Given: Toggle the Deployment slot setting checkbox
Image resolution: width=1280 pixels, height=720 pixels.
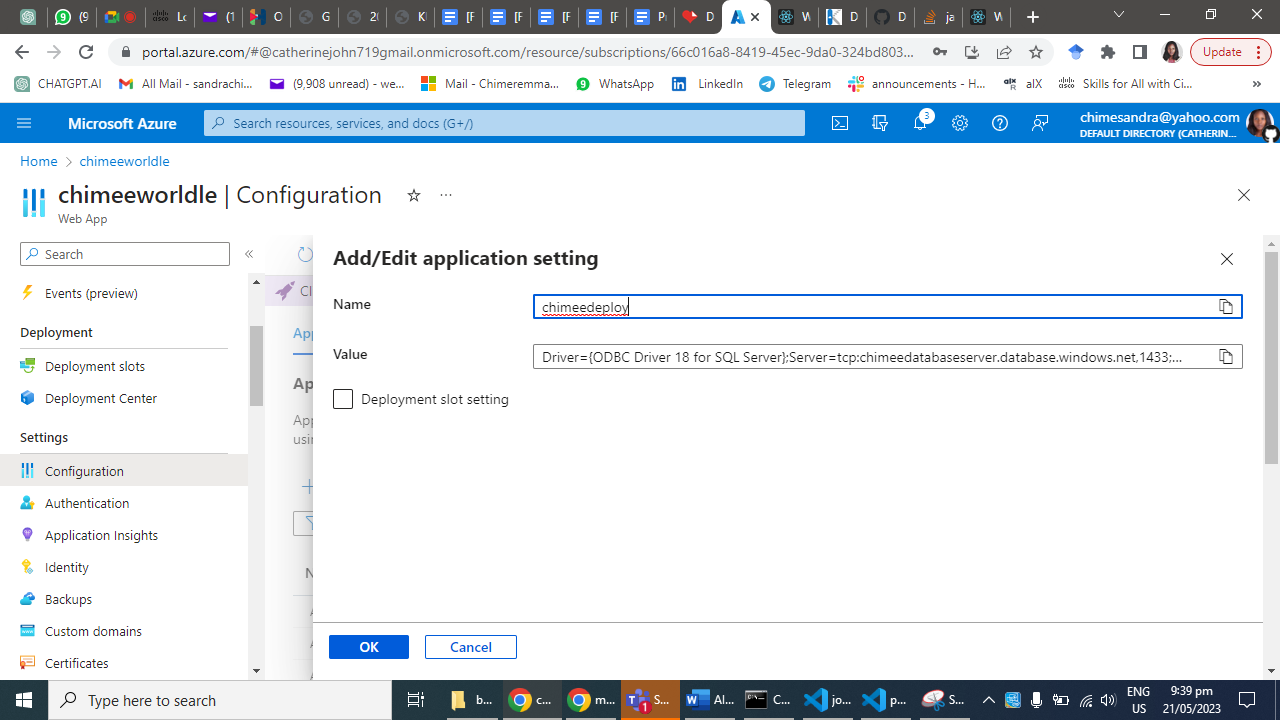Looking at the screenshot, I should click(x=343, y=399).
